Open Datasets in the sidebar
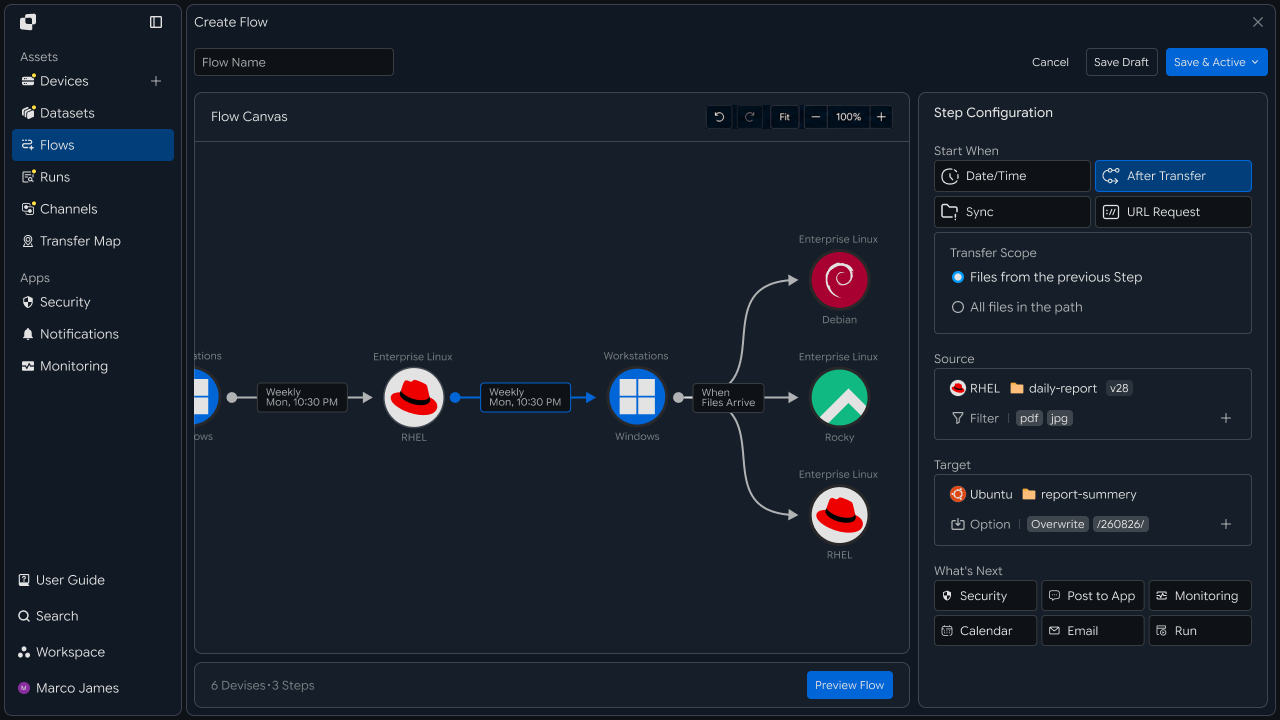Viewport: 1280px width, 720px height. [93, 113]
